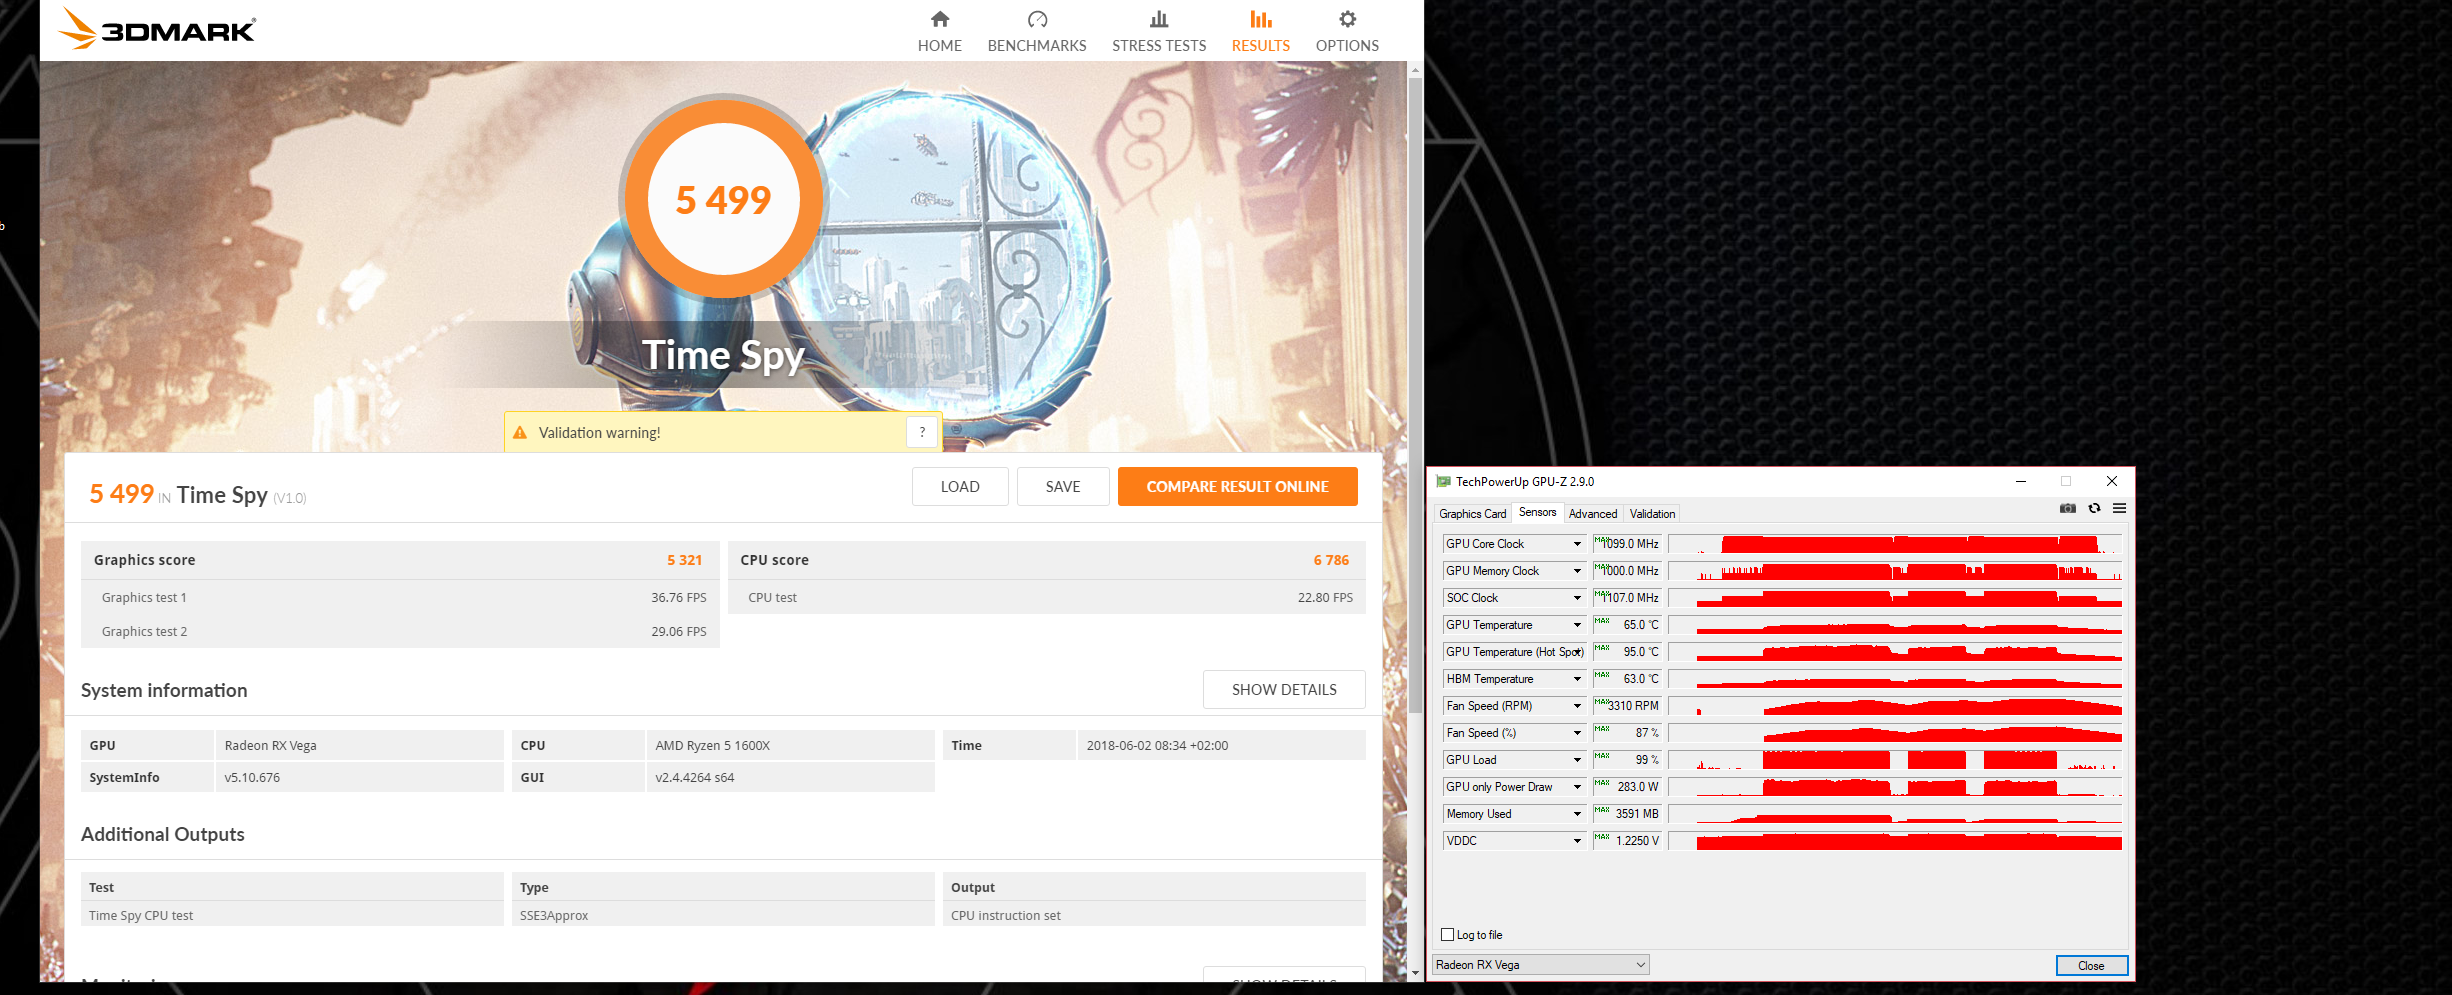Click the 3DMark logo

pos(157,29)
